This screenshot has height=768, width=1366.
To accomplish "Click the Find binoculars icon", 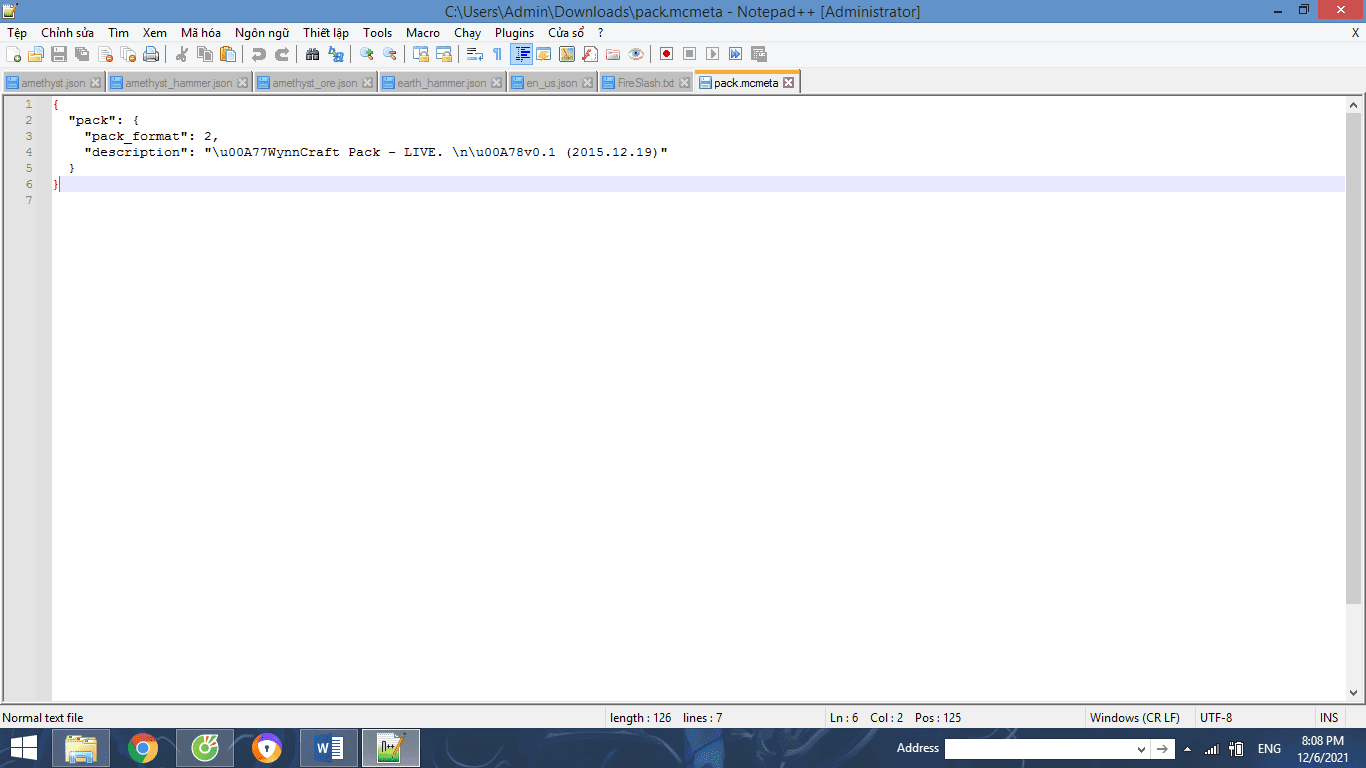I will (x=312, y=54).
